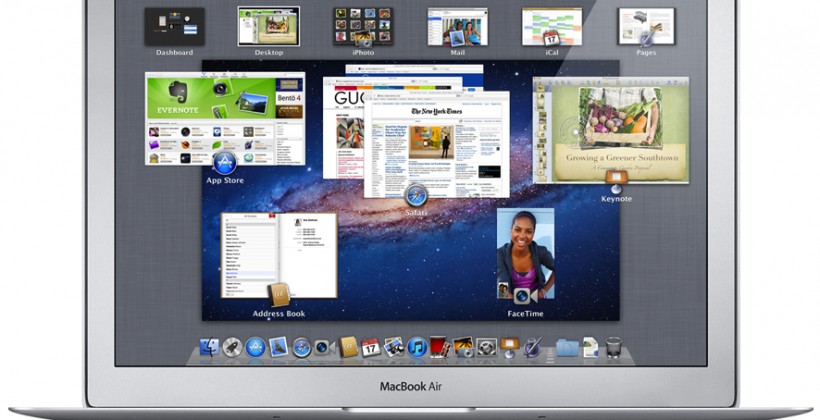Open iCal calendar icon in Dock
Viewport: 820px width, 420px height.
point(371,347)
